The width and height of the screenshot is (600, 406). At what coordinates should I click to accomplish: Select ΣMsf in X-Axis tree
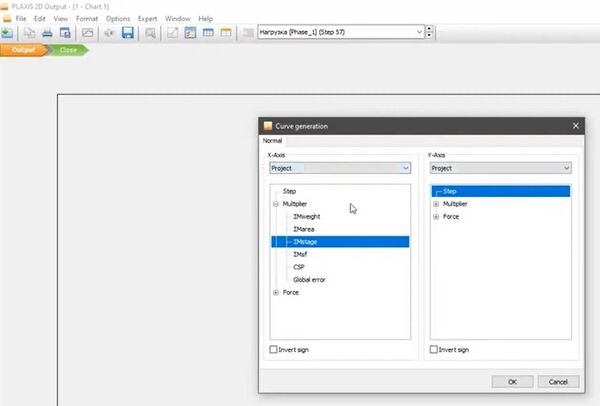tap(300, 254)
